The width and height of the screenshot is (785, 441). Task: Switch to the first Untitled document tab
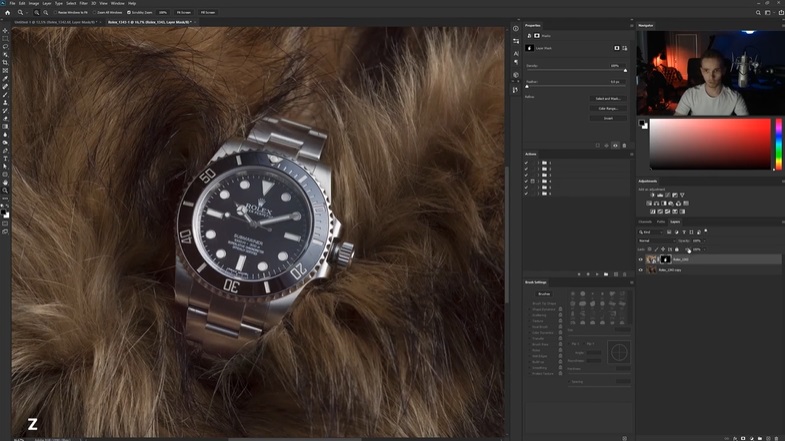tap(55, 22)
